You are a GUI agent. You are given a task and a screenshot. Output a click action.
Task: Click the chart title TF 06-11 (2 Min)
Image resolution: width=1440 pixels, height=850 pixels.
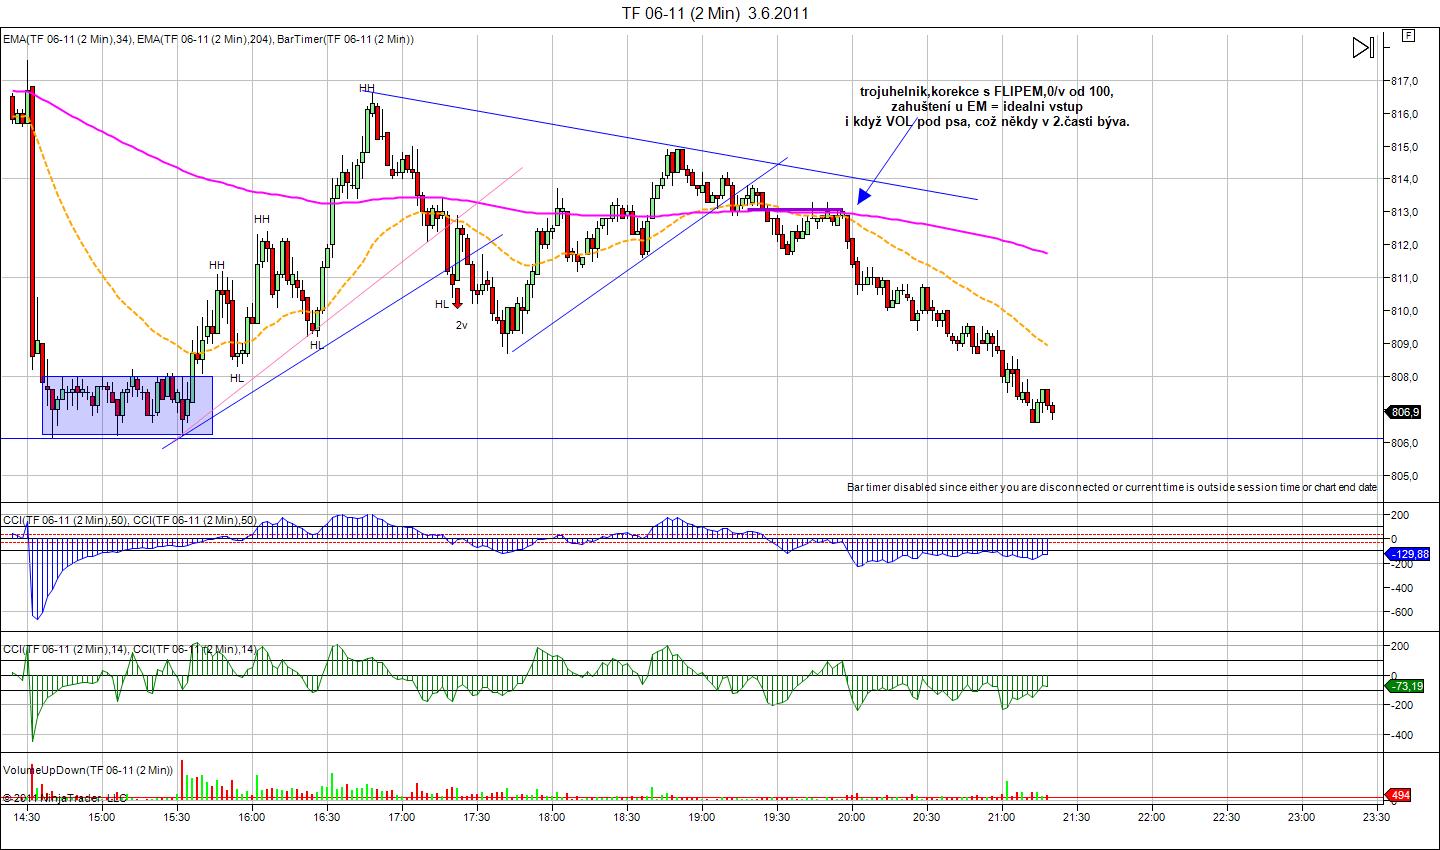(x=715, y=13)
